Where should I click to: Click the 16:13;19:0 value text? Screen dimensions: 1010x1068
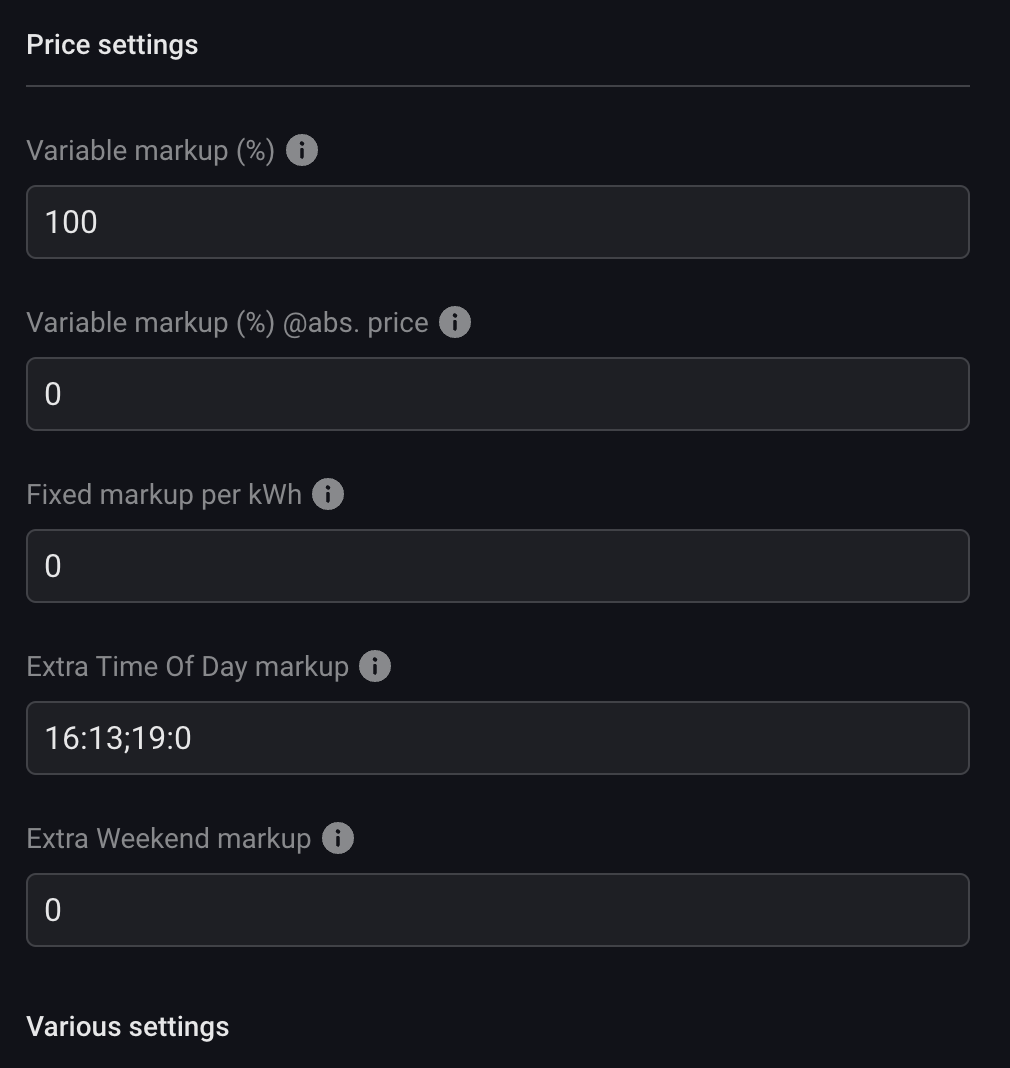click(118, 738)
